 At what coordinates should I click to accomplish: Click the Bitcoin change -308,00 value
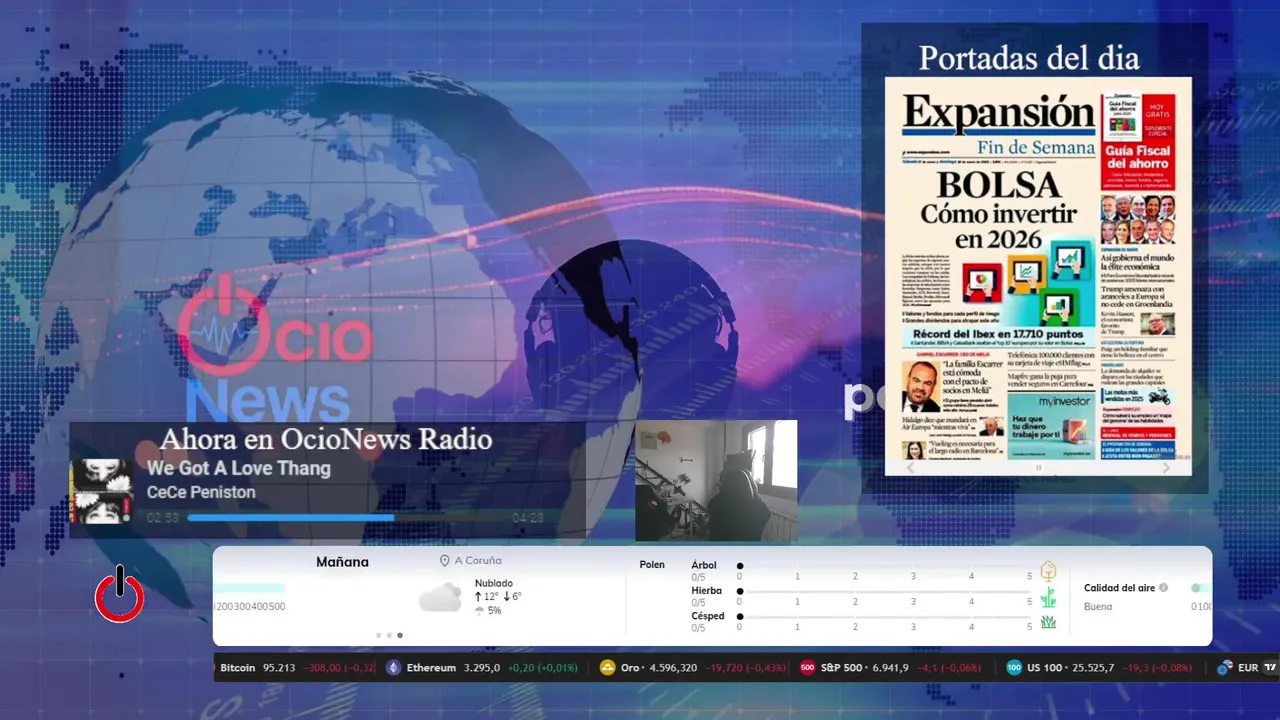pyautogui.click(x=324, y=668)
